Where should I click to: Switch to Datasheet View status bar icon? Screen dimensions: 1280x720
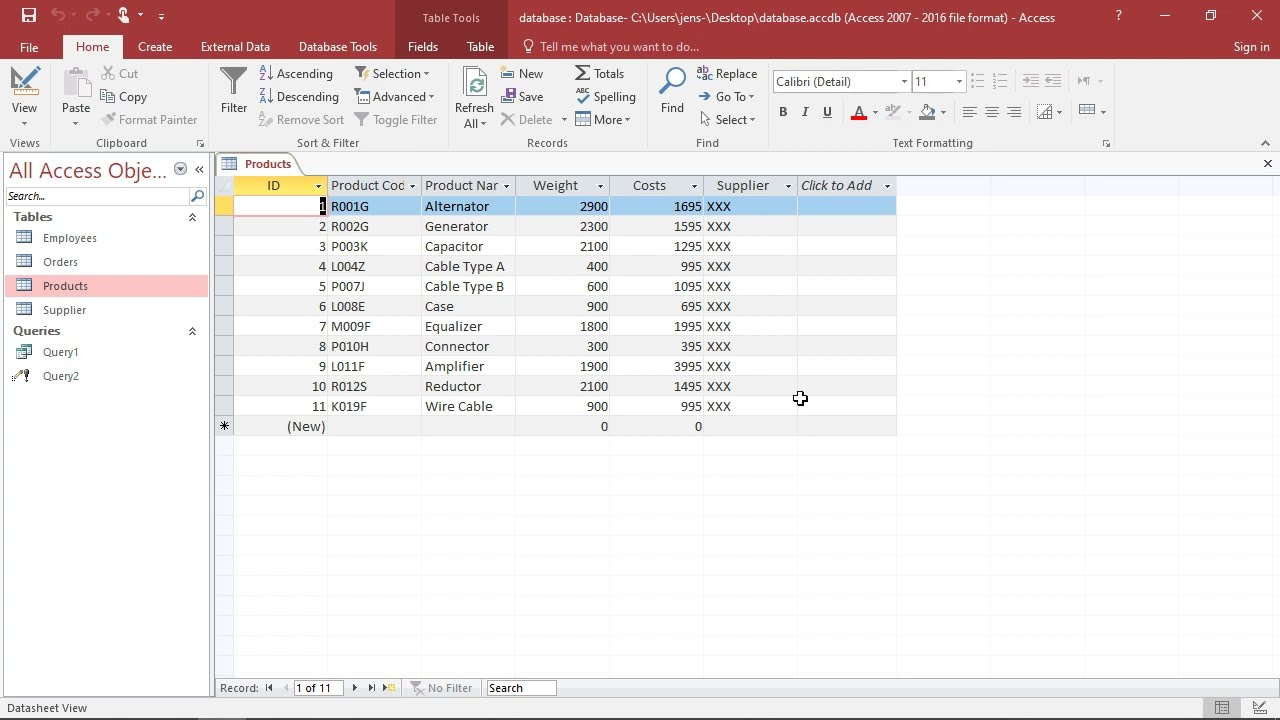pyautogui.click(x=1222, y=708)
